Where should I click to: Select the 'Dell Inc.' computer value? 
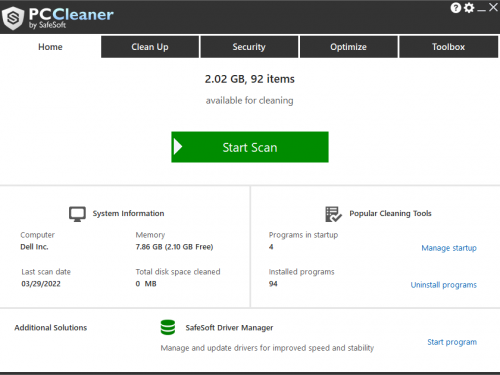34,247
